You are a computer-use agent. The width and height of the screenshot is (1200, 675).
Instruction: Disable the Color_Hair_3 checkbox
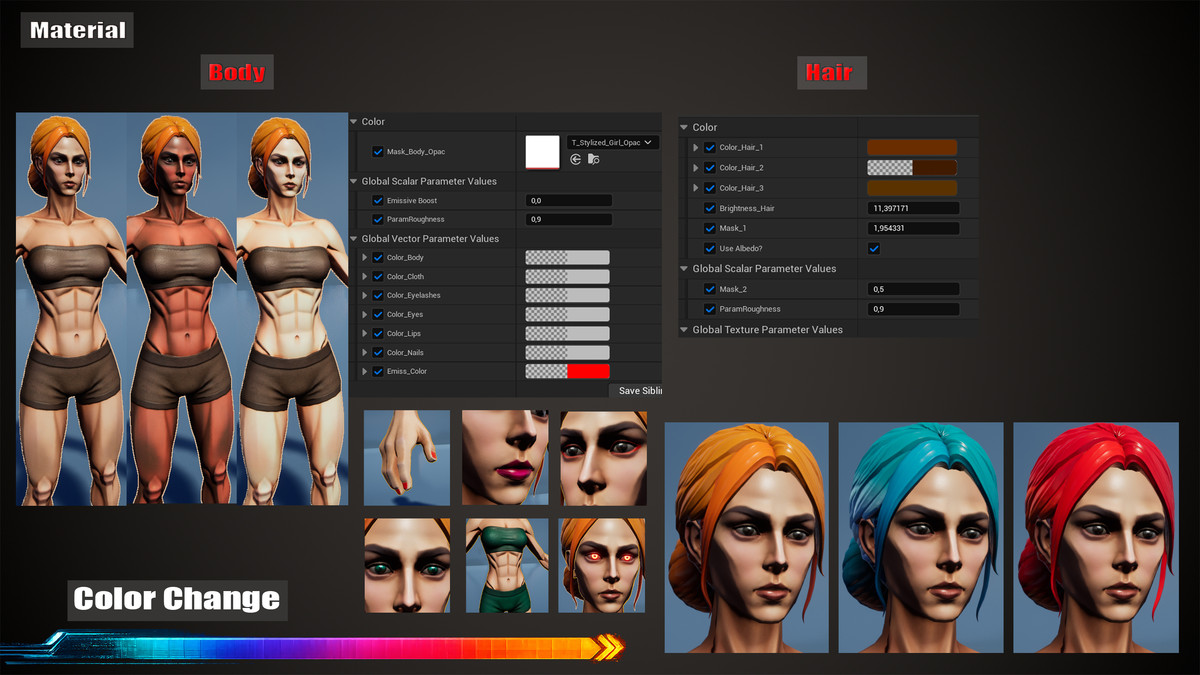(710, 188)
